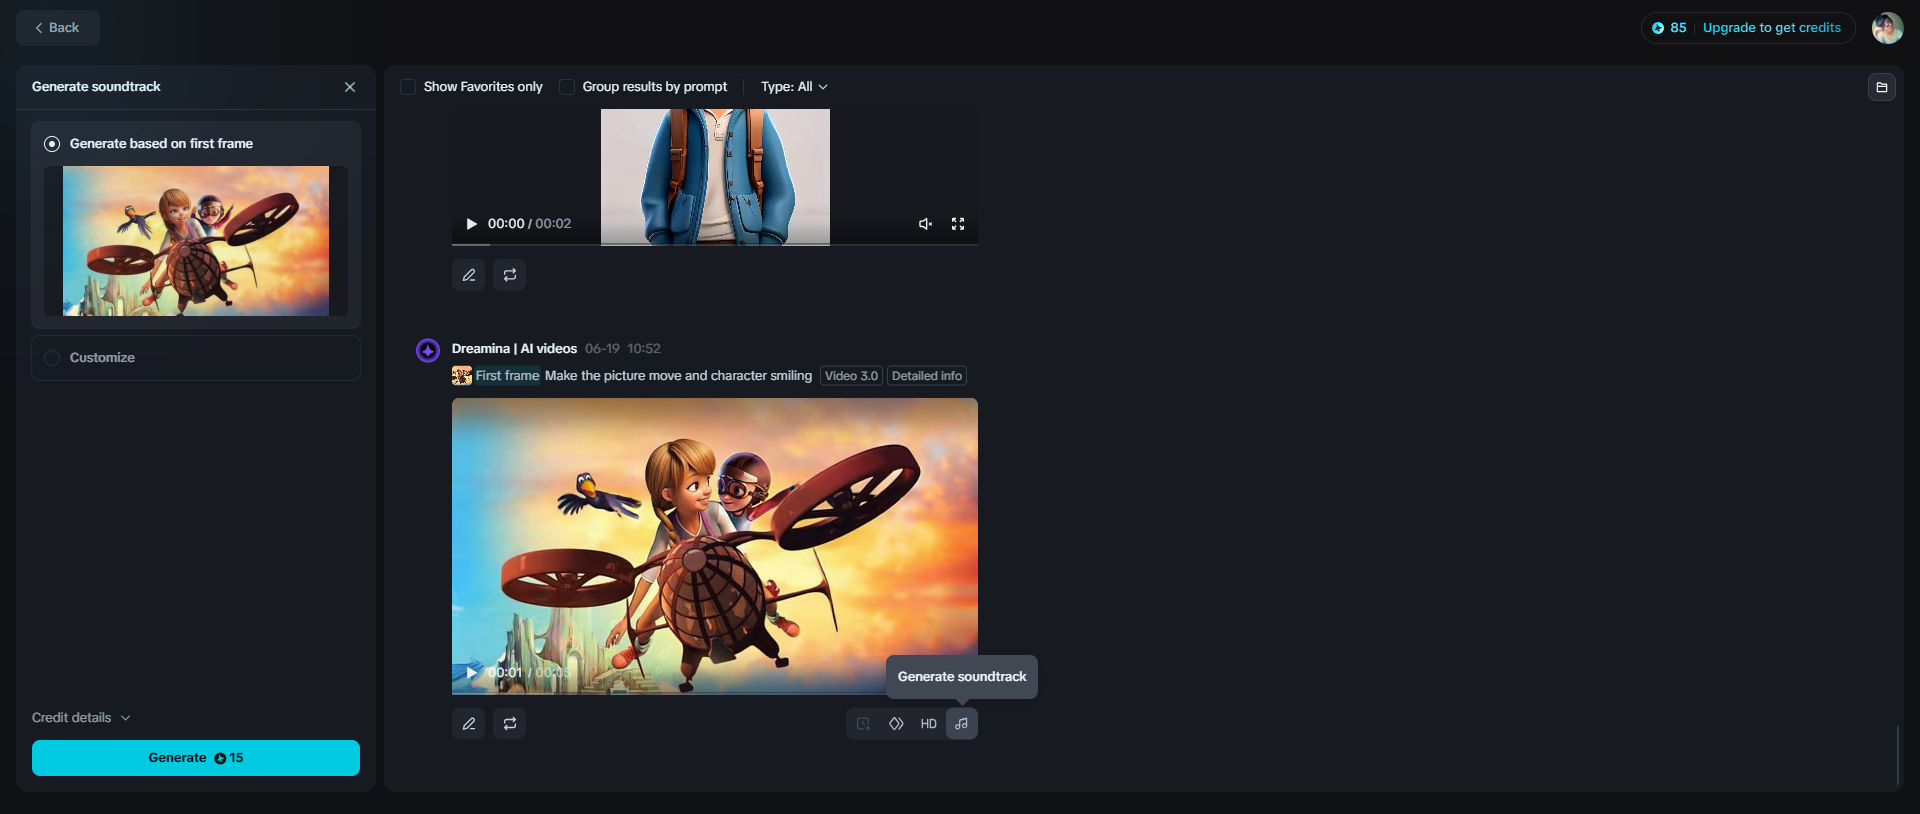Open Detailed info for the video

pyautogui.click(x=927, y=376)
